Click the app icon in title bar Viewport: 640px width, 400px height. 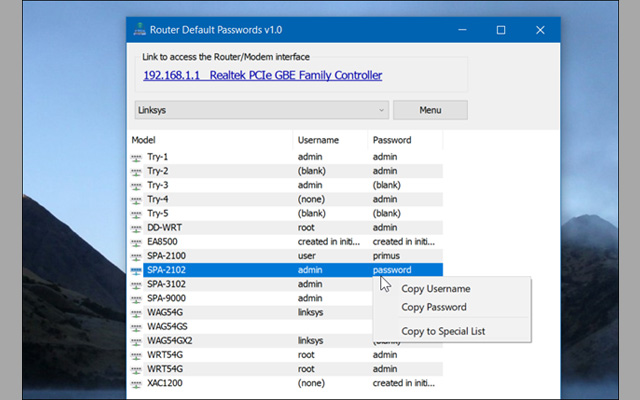point(139,30)
